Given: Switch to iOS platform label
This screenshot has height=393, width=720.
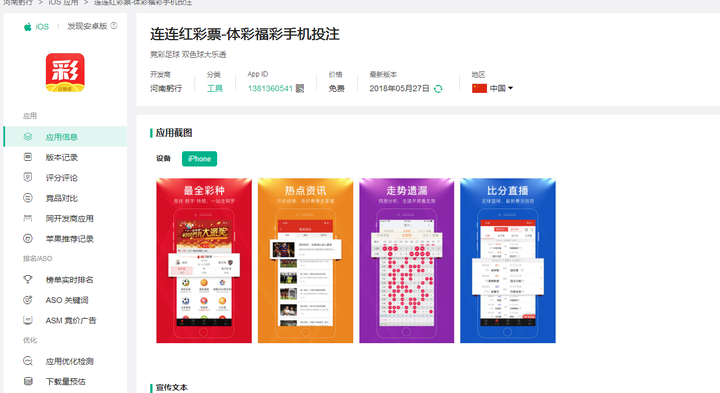Looking at the screenshot, I should [42, 27].
